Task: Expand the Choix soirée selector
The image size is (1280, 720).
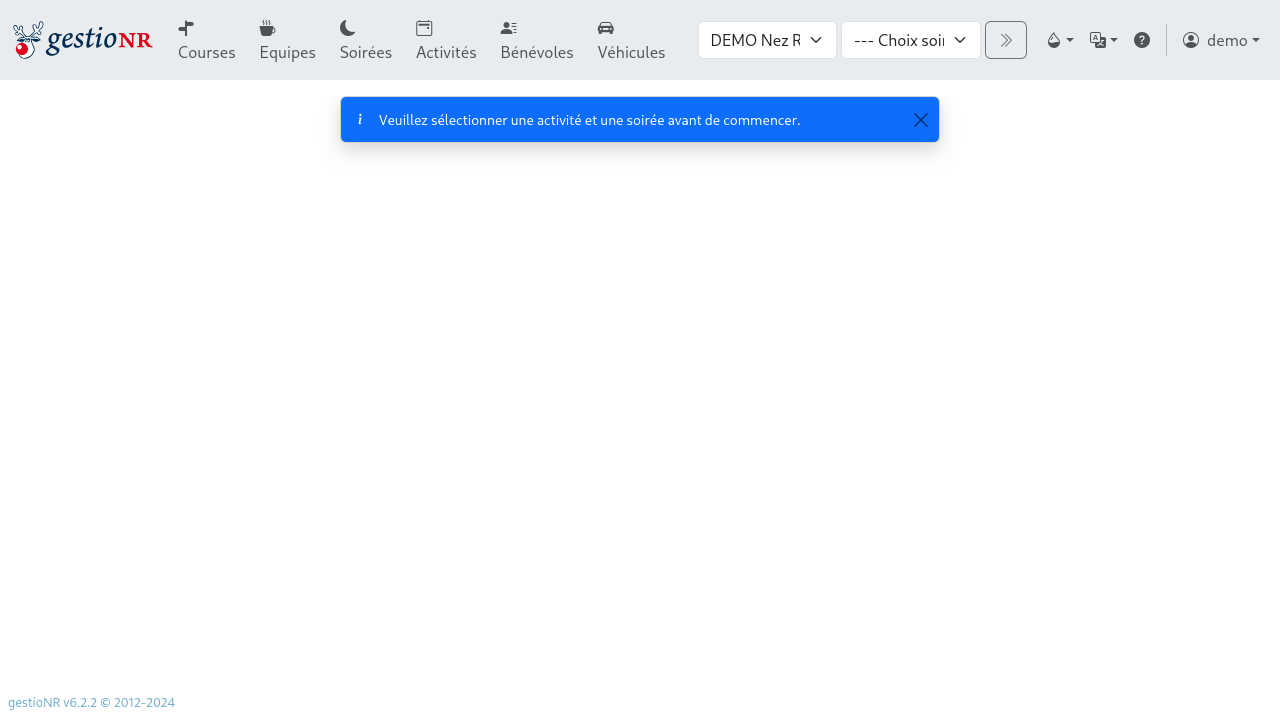Action: tap(910, 40)
